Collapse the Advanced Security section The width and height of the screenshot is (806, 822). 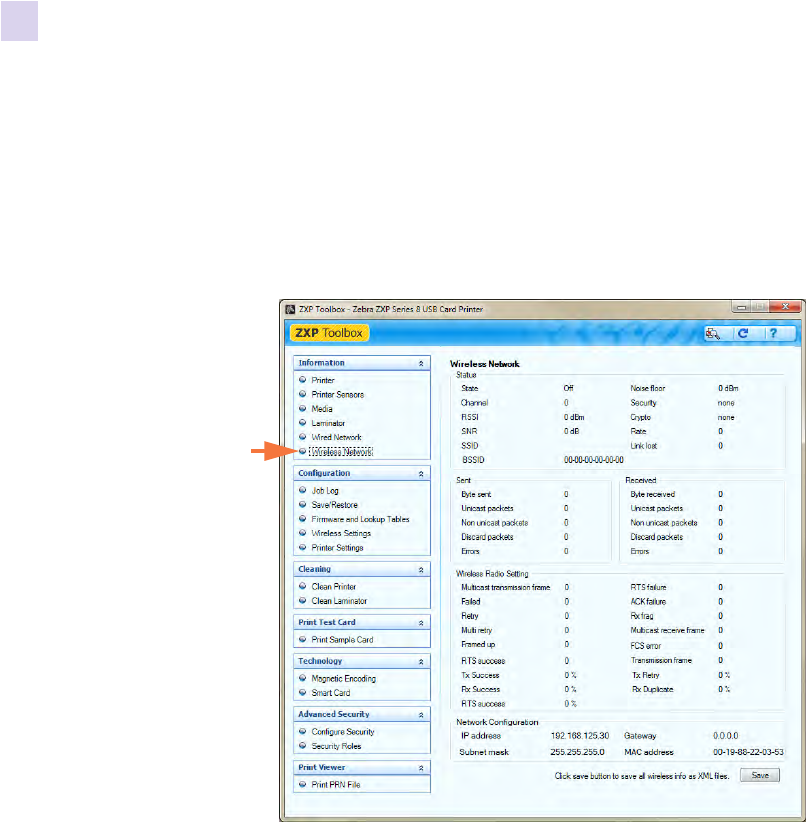421,715
